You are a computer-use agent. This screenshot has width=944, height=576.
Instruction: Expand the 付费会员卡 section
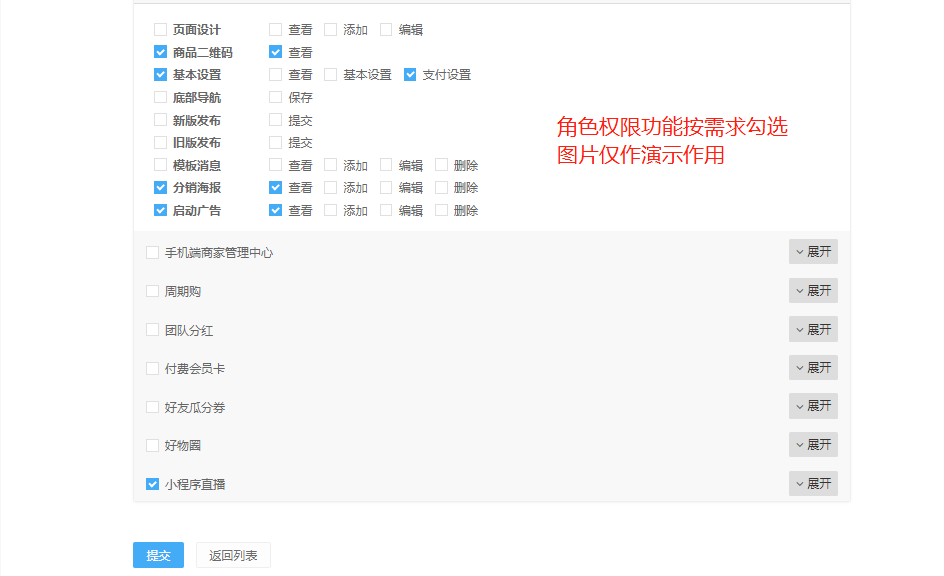(x=813, y=367)
